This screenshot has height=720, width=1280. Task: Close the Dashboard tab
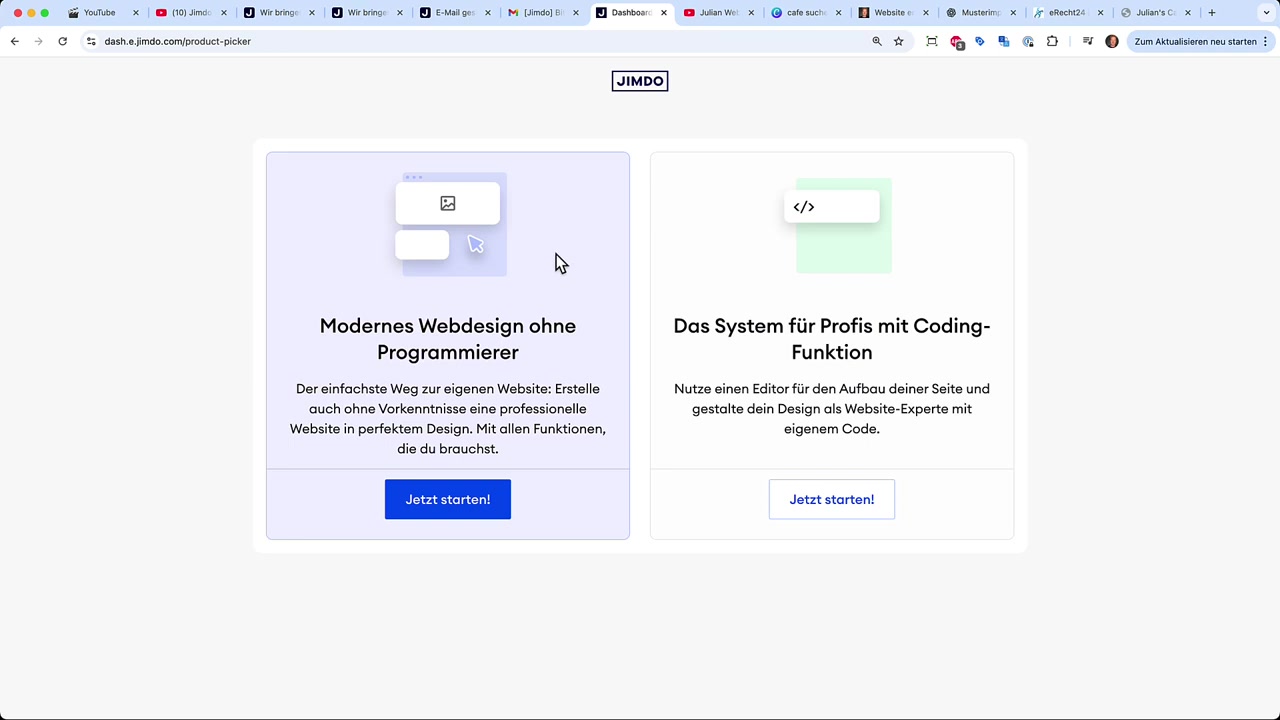coord(663,13)
